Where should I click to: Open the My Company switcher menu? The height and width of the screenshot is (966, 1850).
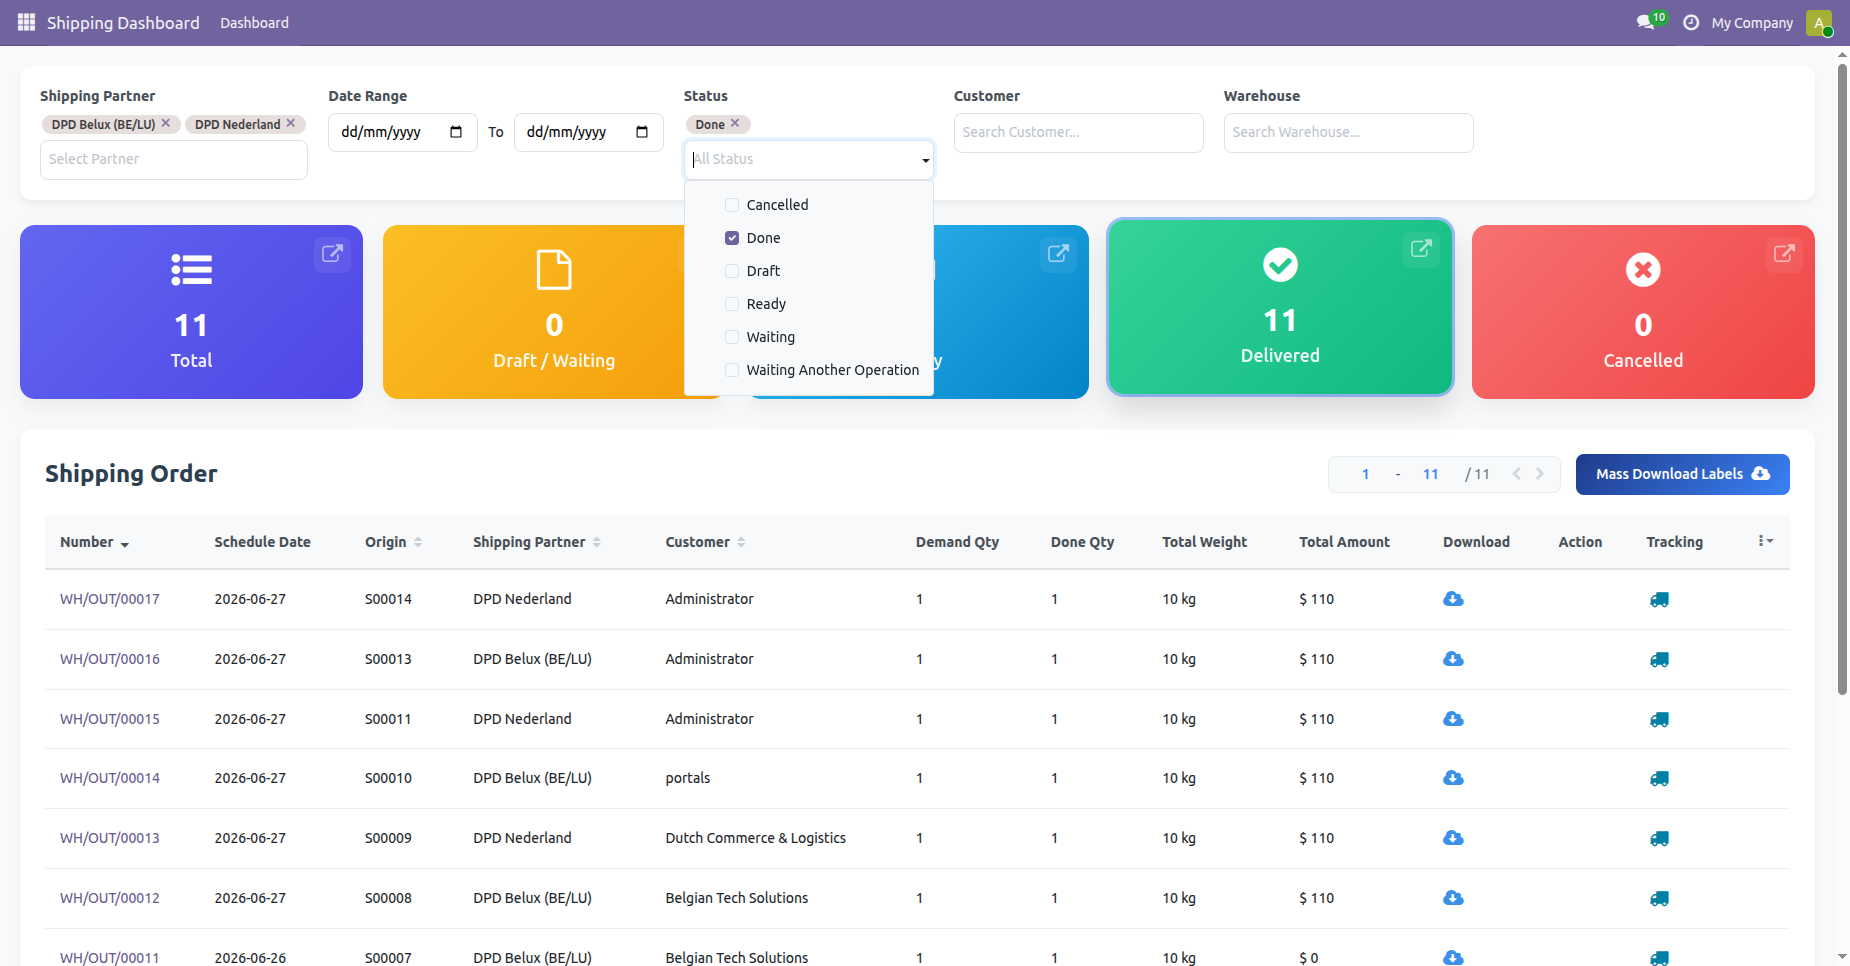point(1752,23)
